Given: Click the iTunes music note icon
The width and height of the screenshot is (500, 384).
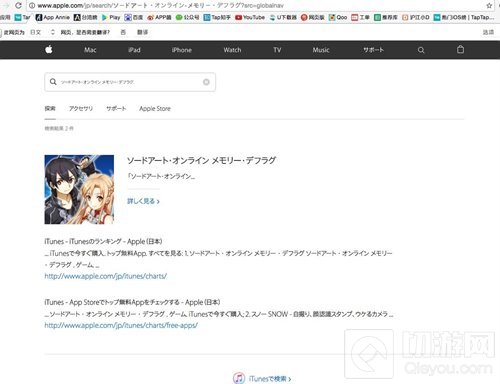Looking at the screenshot, I should 239,378.
